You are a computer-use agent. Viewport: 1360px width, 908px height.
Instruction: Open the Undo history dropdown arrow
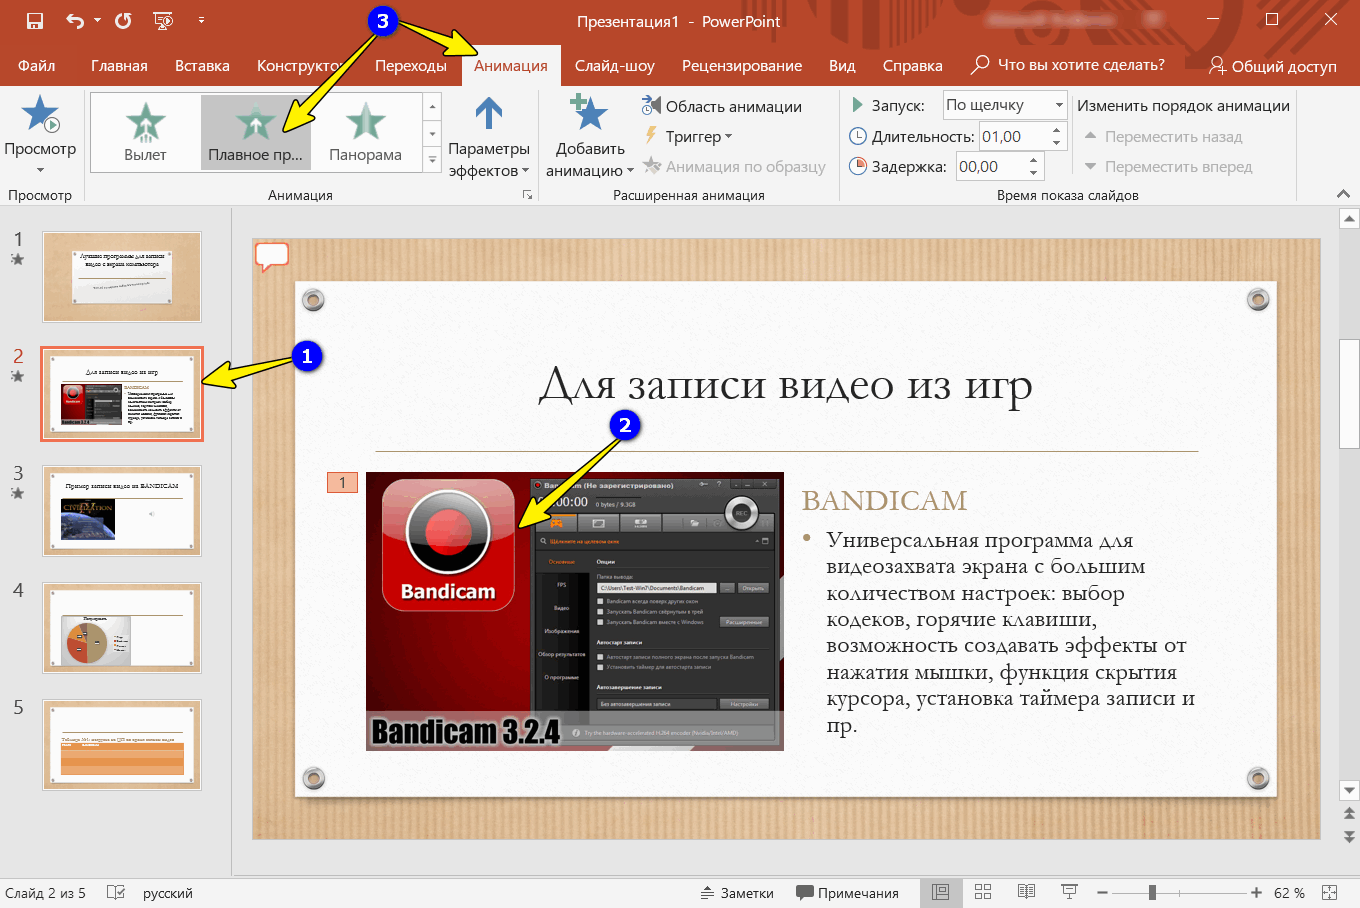97,20
